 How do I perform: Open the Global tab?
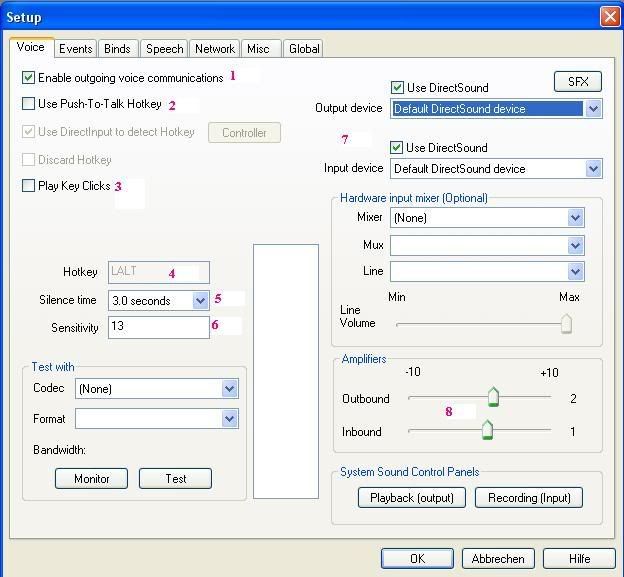click(304, 49)
